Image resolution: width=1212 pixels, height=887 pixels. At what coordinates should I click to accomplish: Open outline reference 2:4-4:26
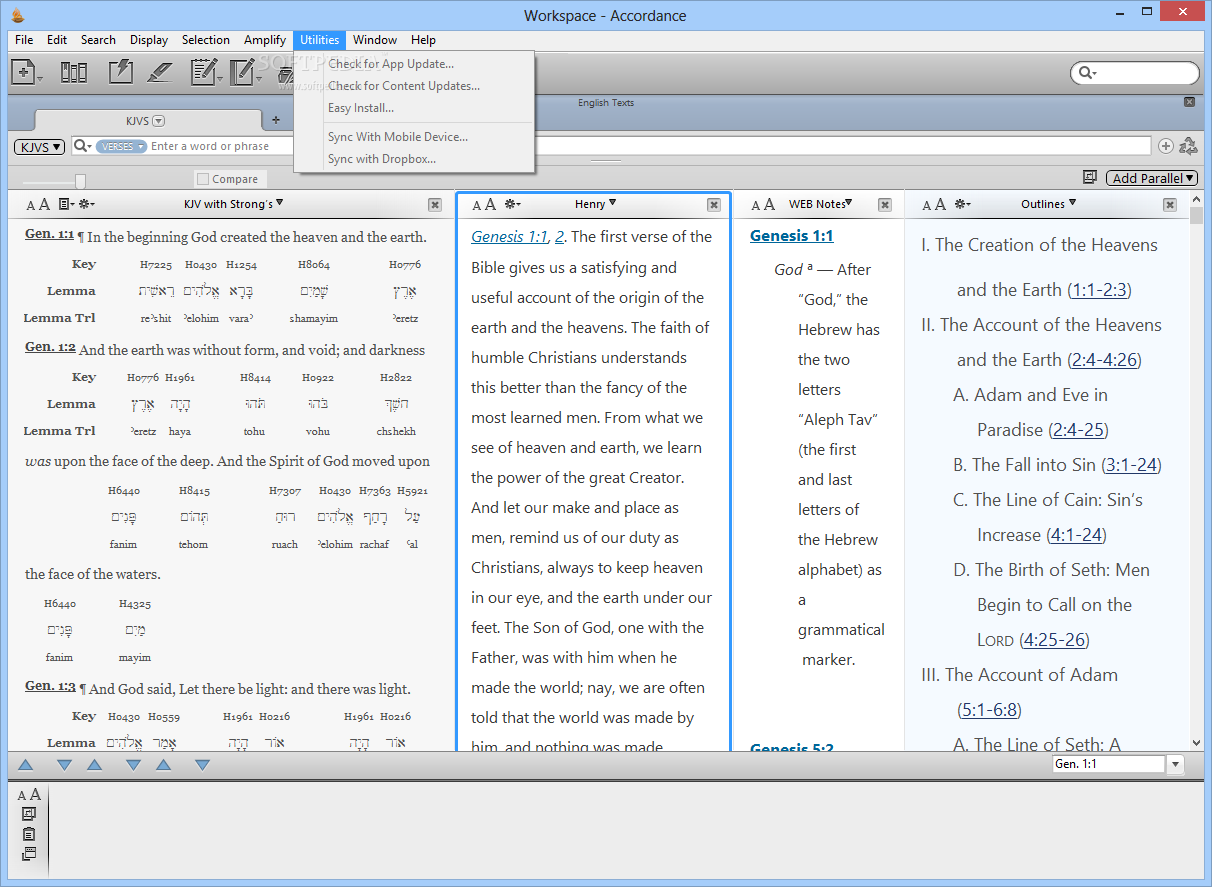(1104, 360)
